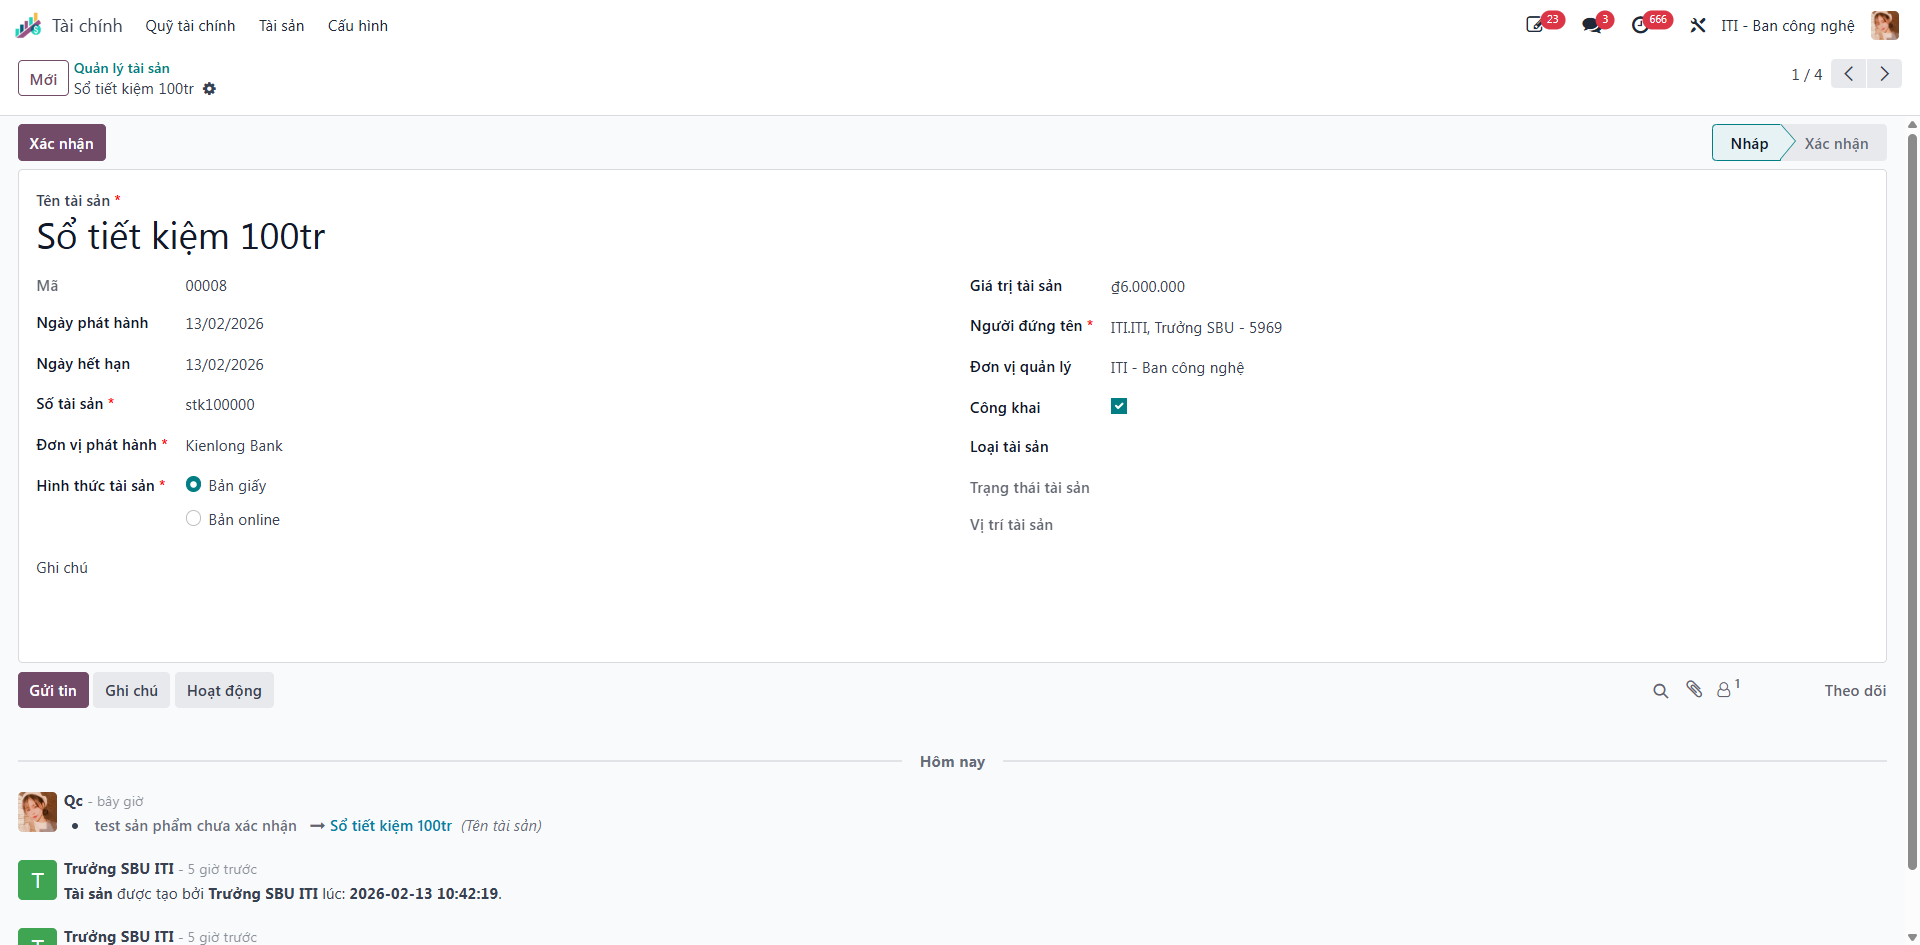The image size is (1920, 945).
Task: Open Quản lý tài sản breadcrumb link
Action: (x=122, y=68)
